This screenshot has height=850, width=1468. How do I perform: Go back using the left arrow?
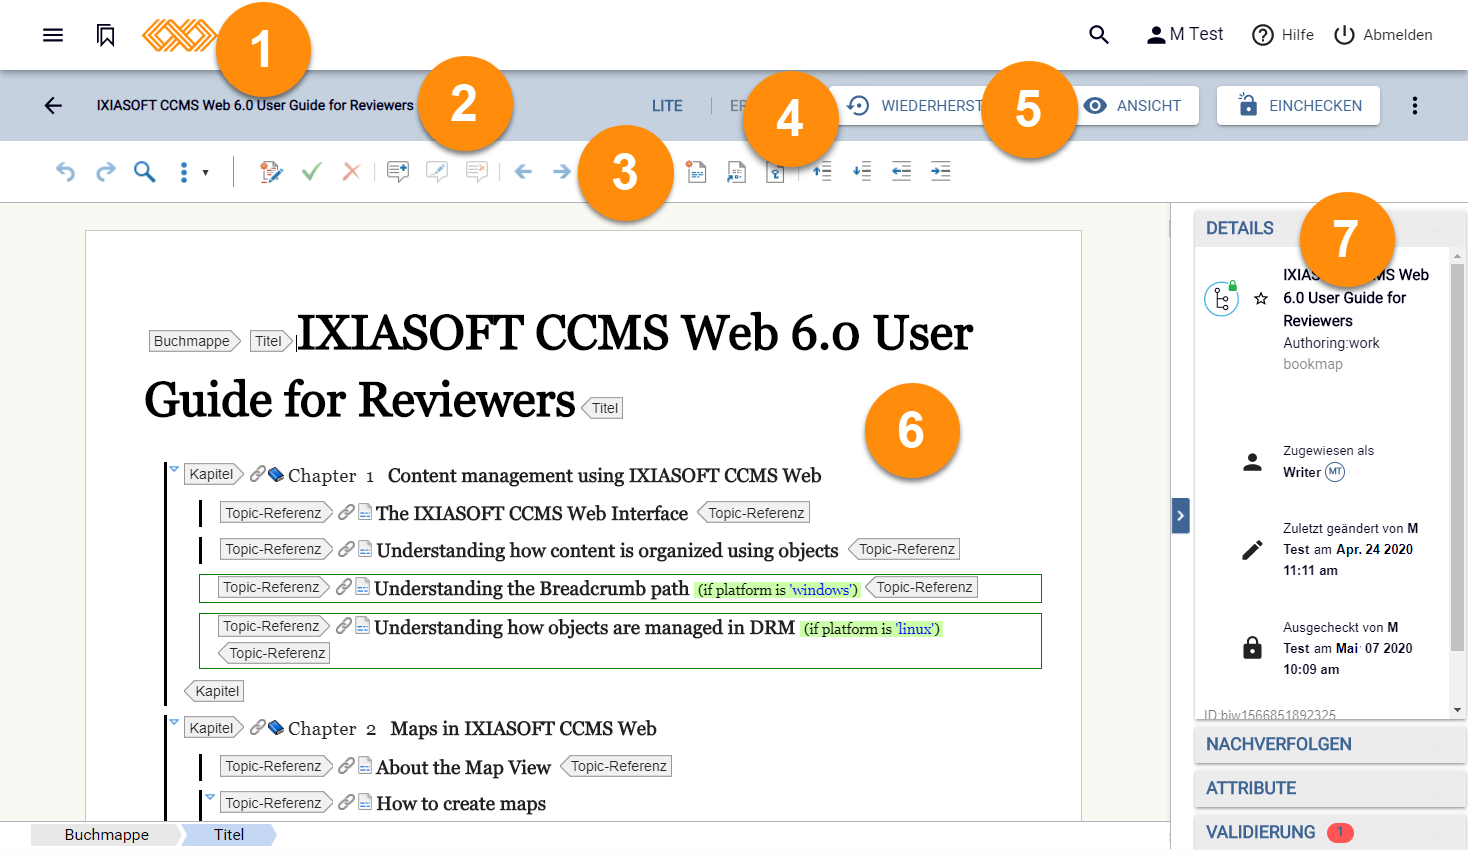[x=53, y=105]
